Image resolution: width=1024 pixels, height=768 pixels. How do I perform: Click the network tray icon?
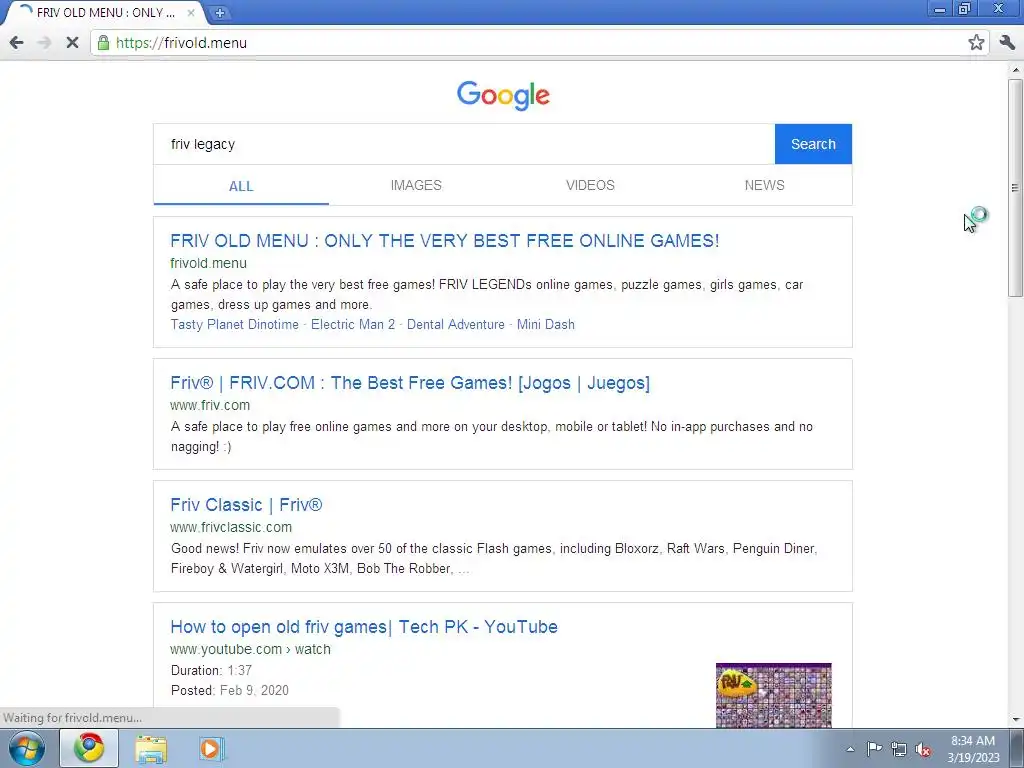[x=899, y=750]
